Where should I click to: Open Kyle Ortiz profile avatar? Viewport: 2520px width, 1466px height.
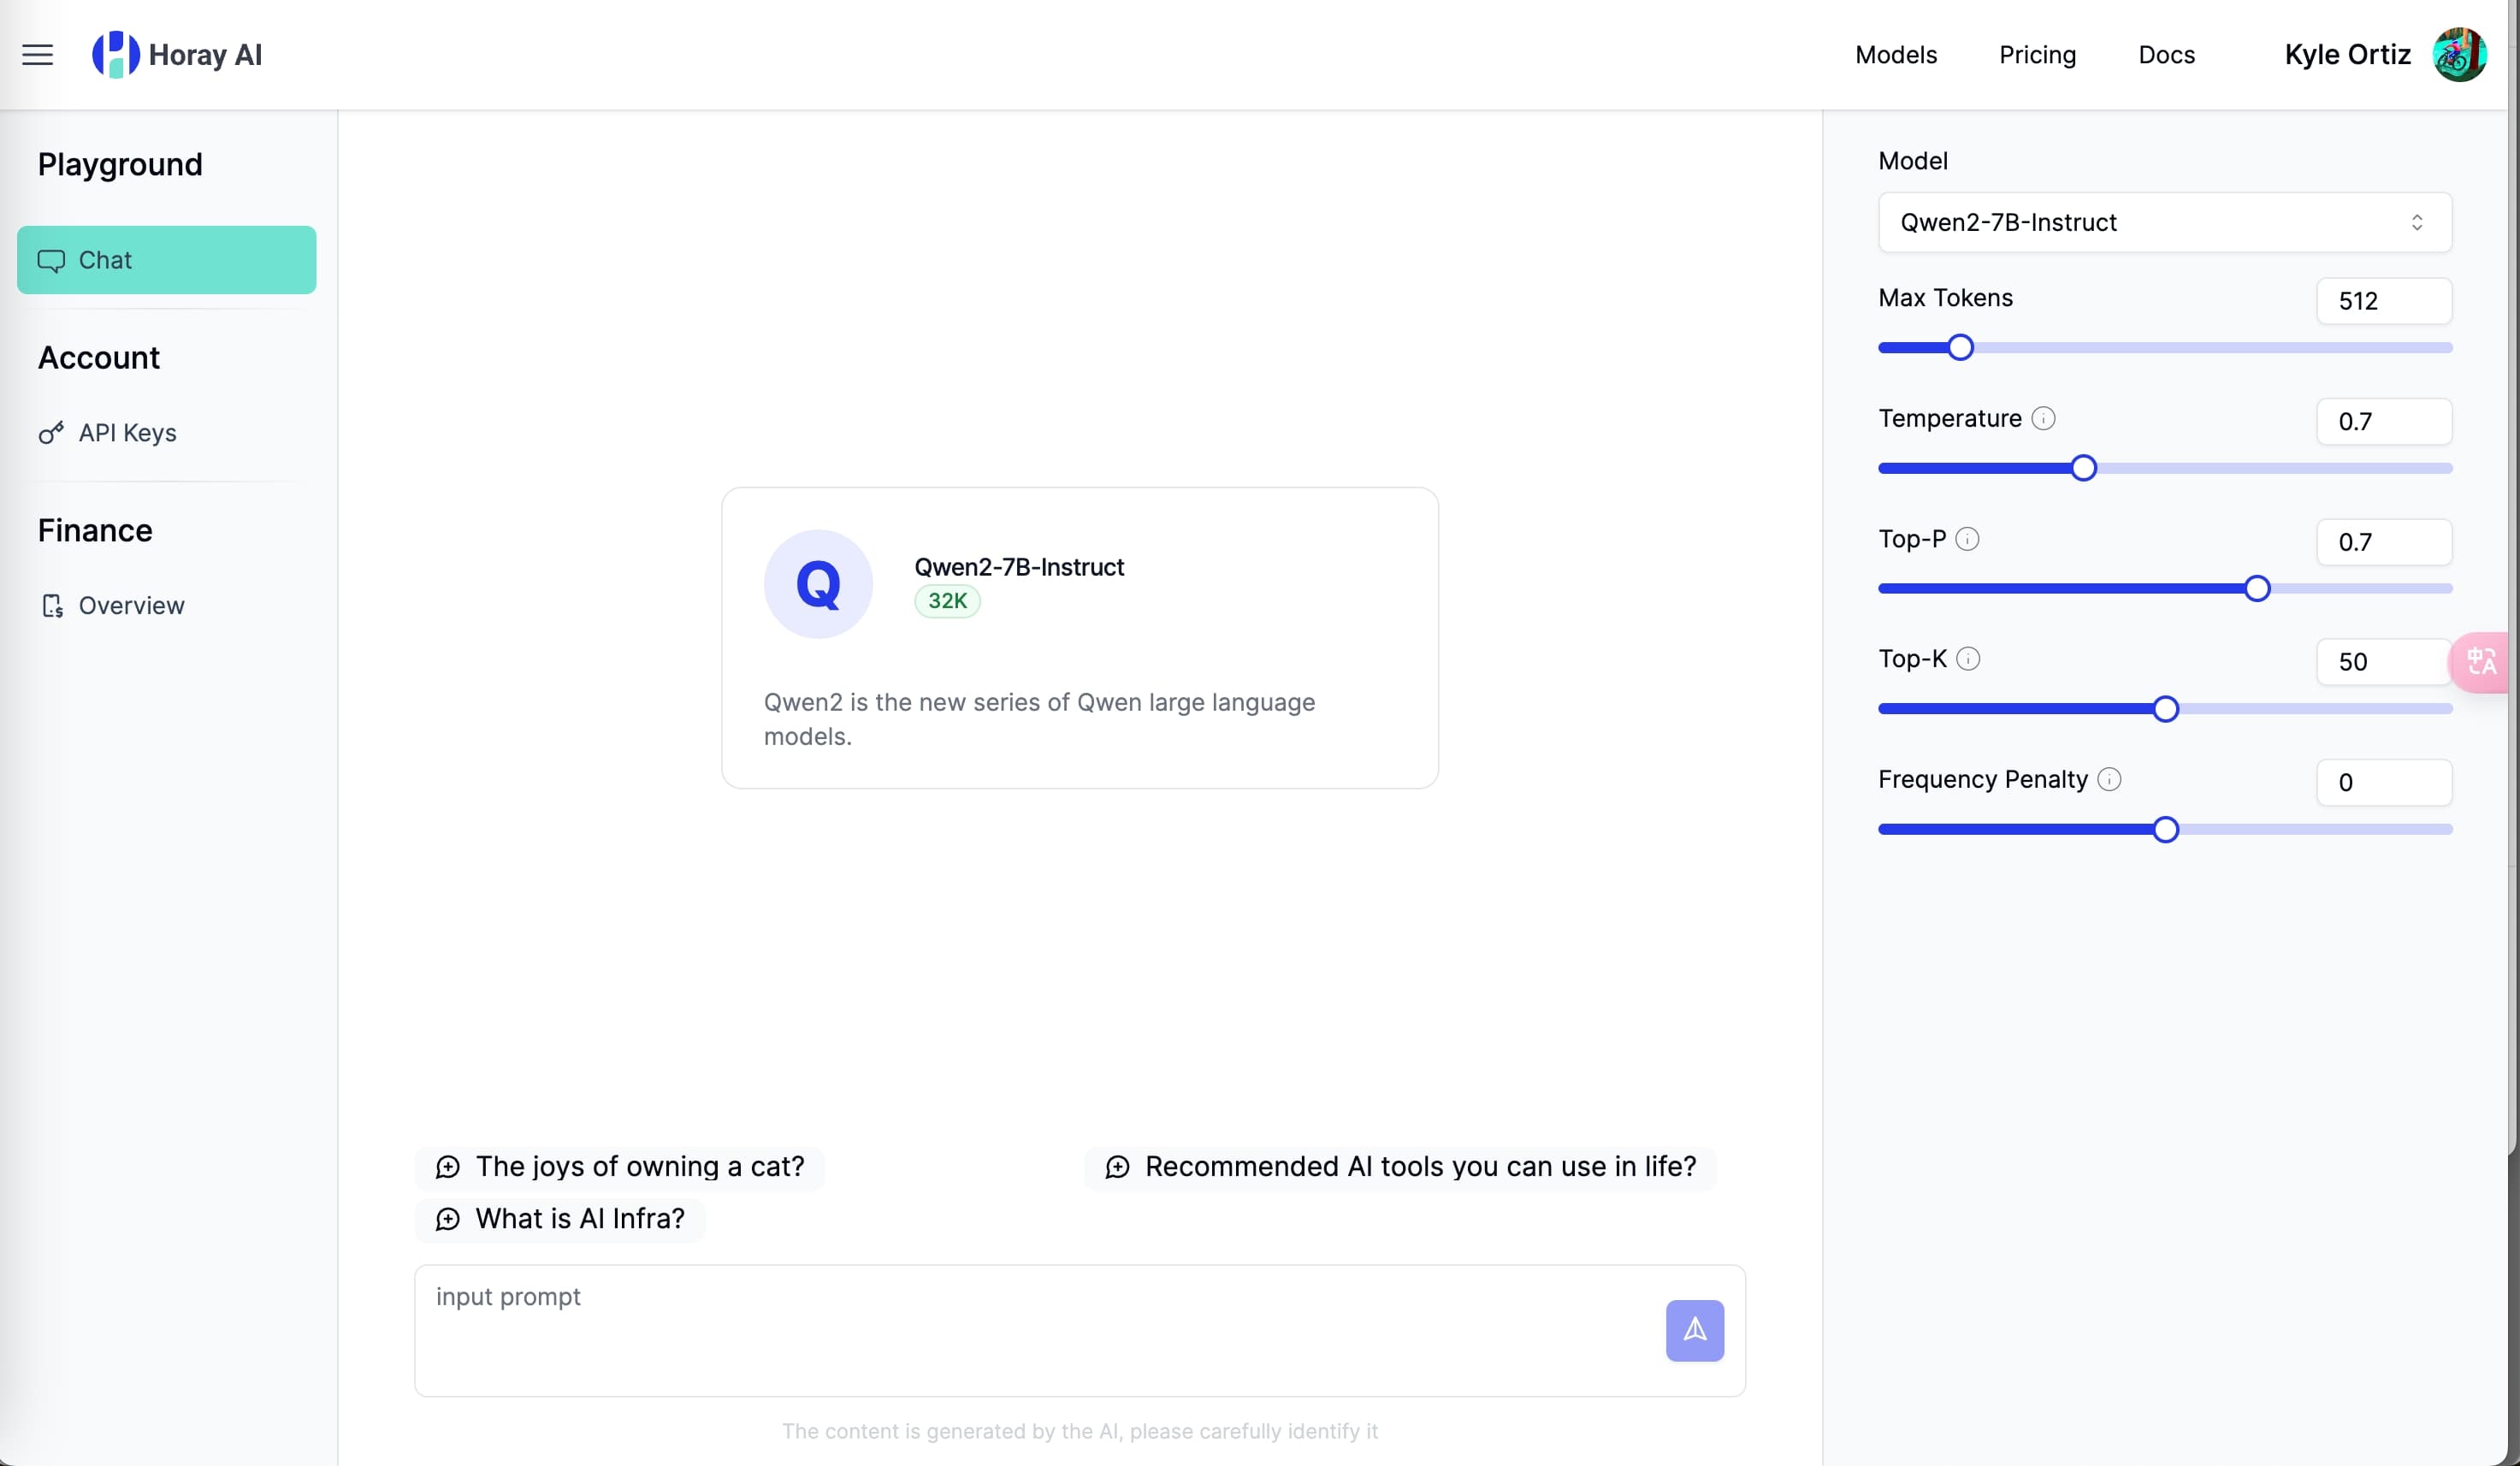tap(2459, 55)
